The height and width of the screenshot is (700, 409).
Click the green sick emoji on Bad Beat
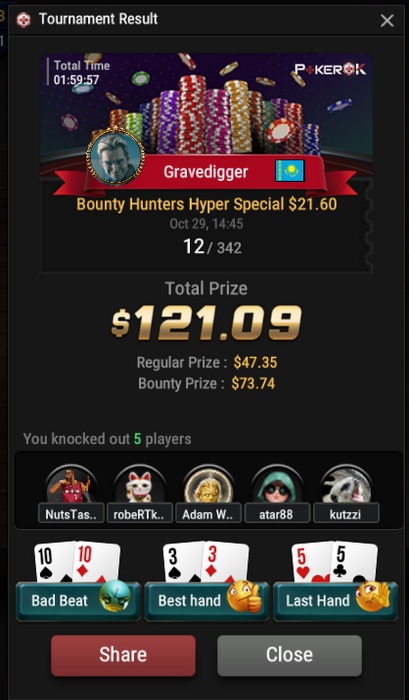click(115, 596)
